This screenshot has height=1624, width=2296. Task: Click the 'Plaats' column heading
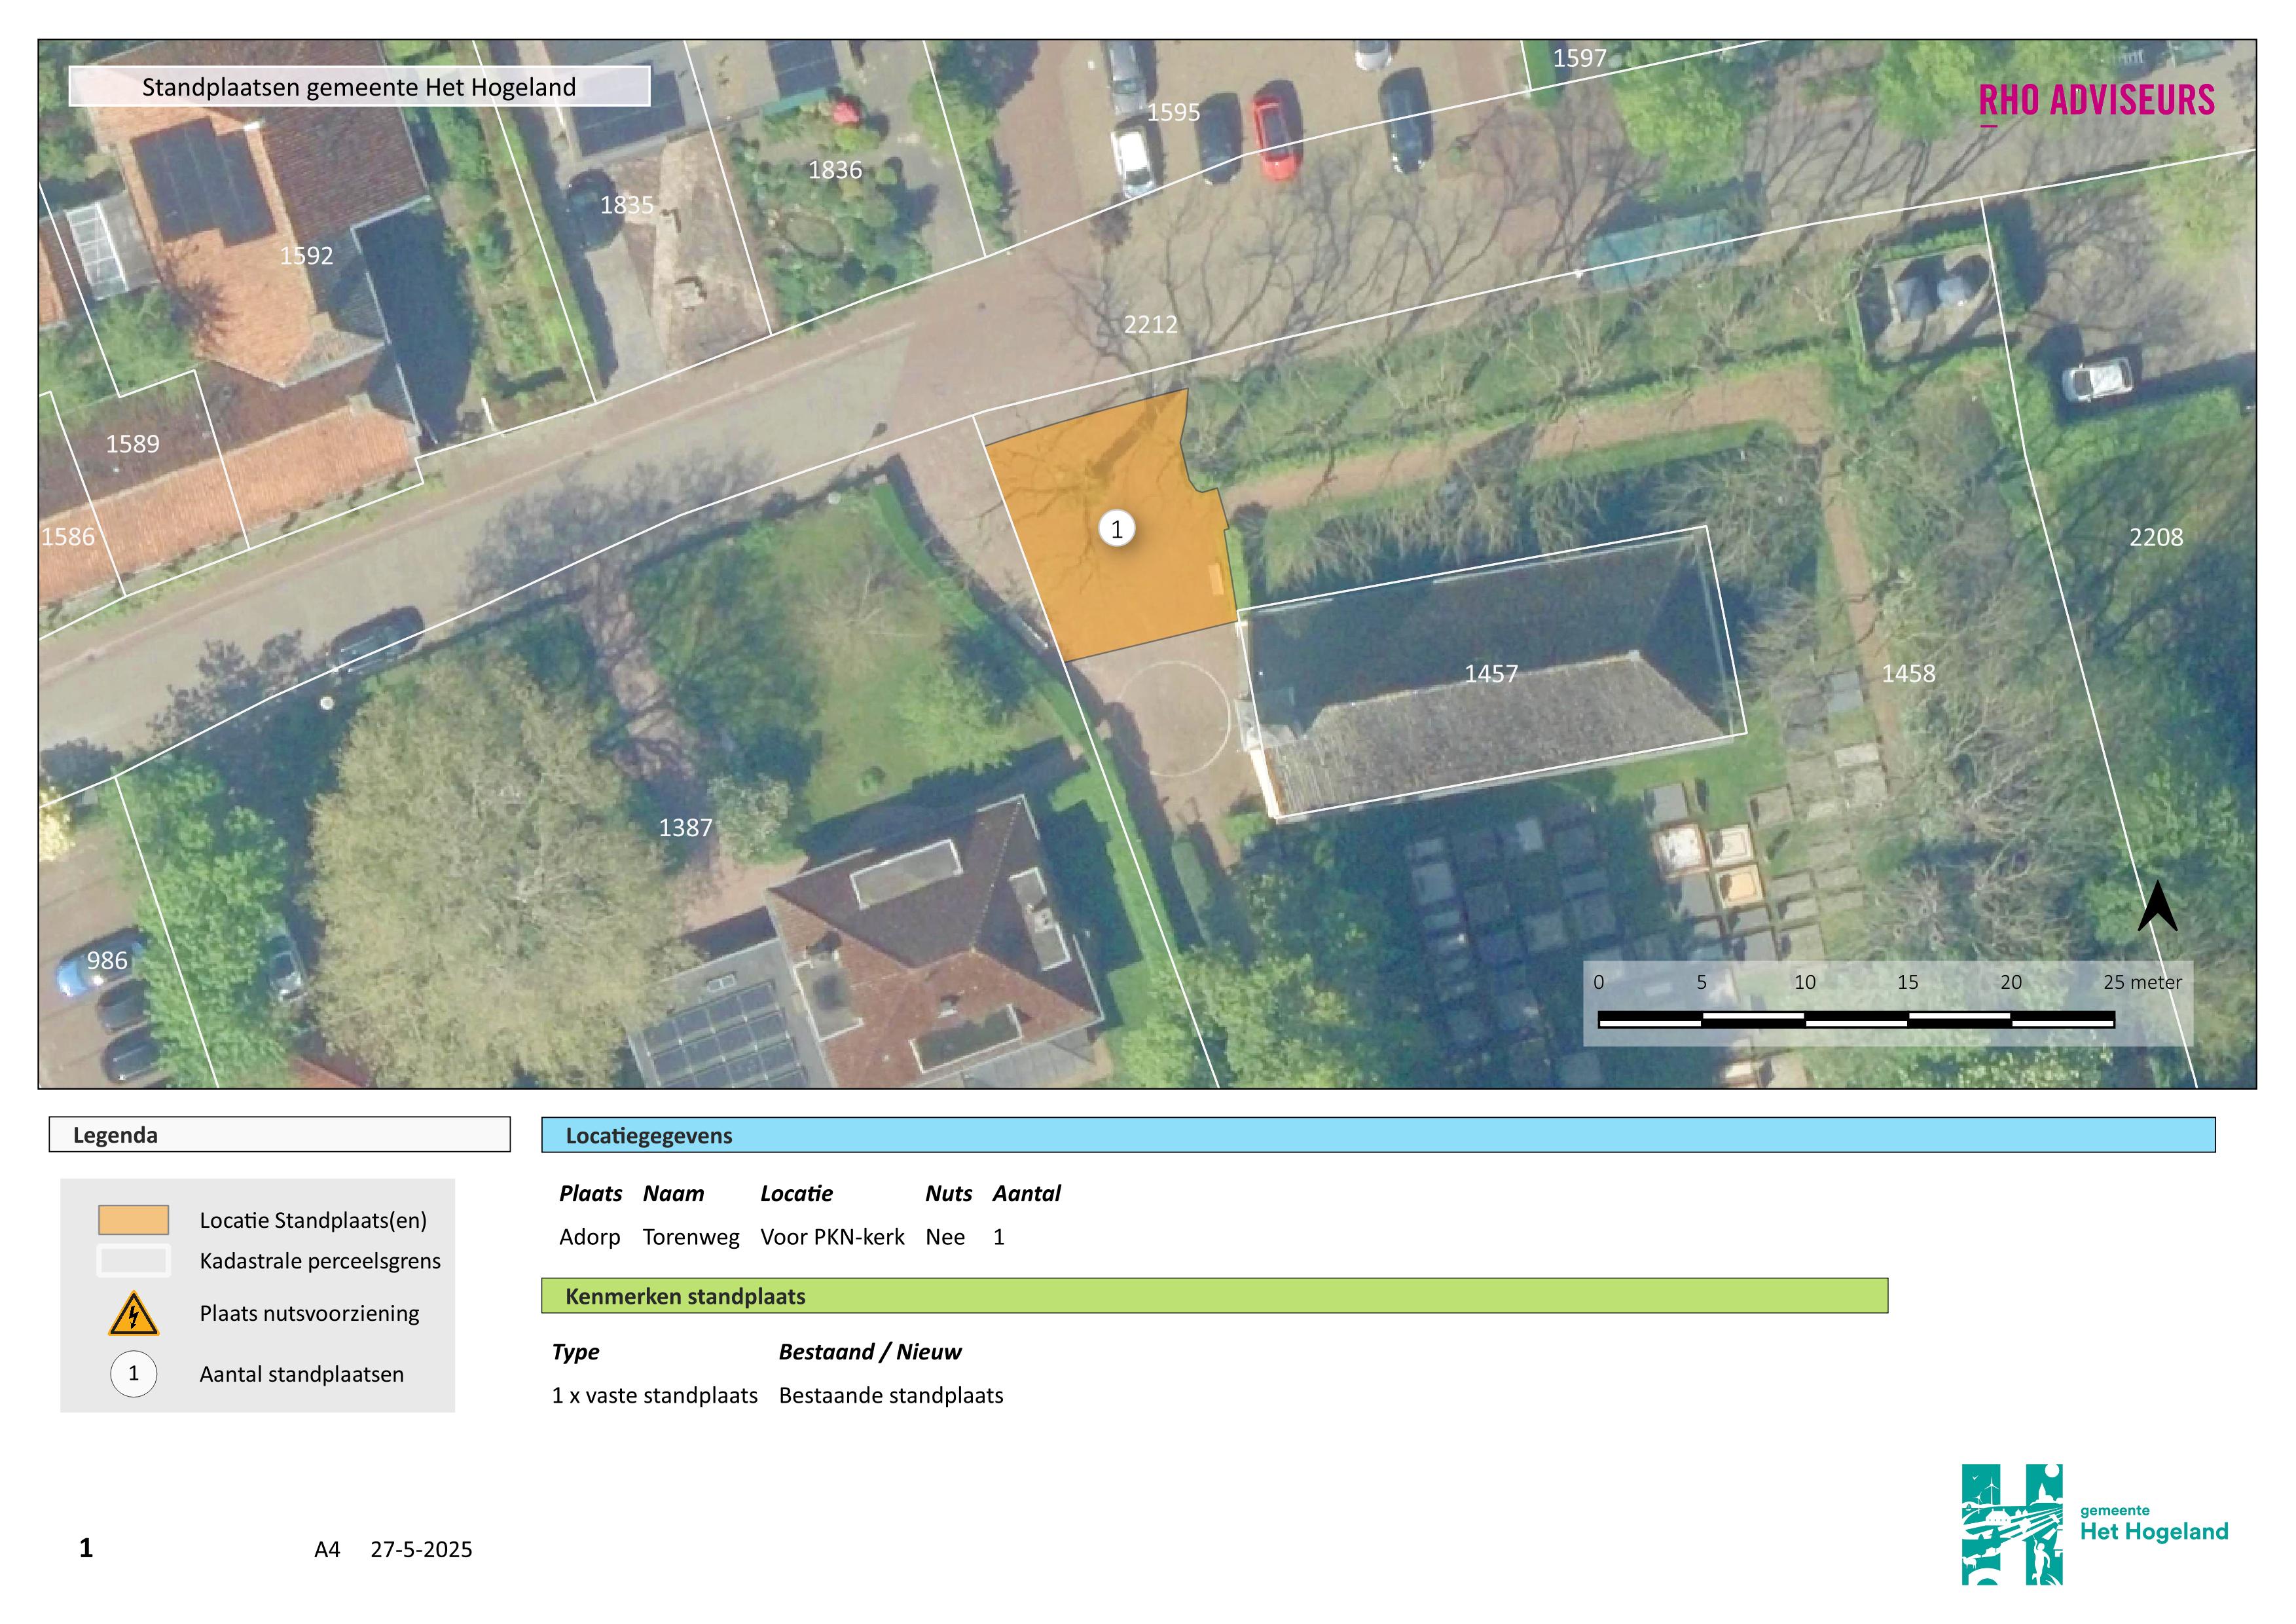590,1193
